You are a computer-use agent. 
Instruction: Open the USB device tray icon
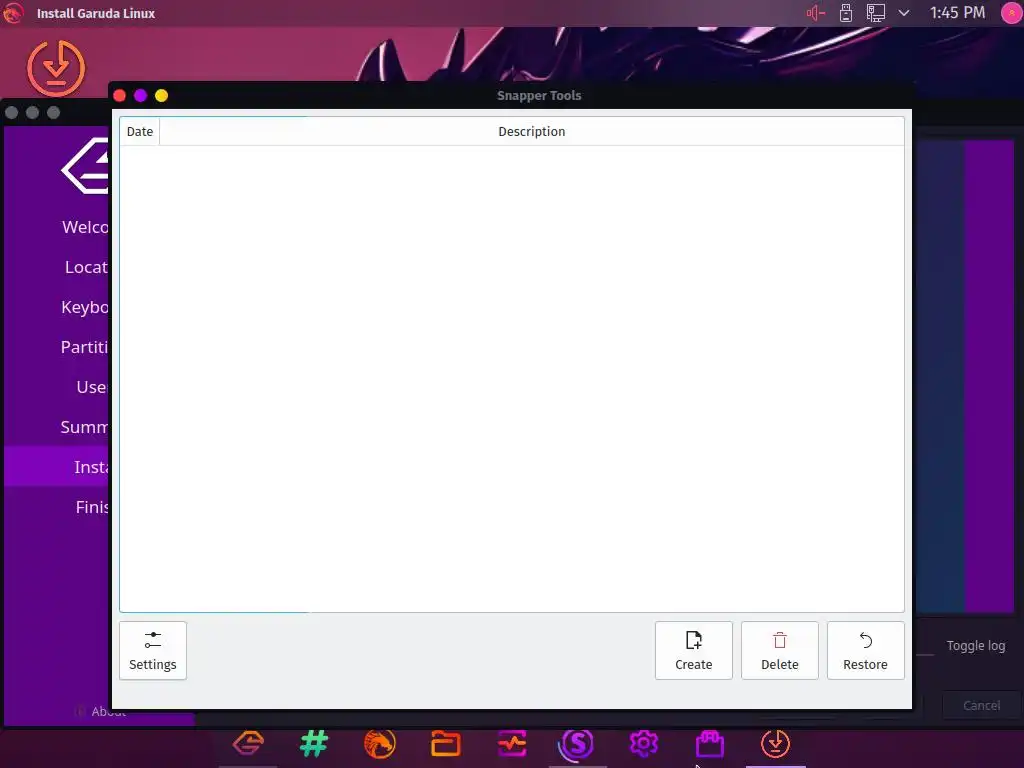tap(846, 13)
